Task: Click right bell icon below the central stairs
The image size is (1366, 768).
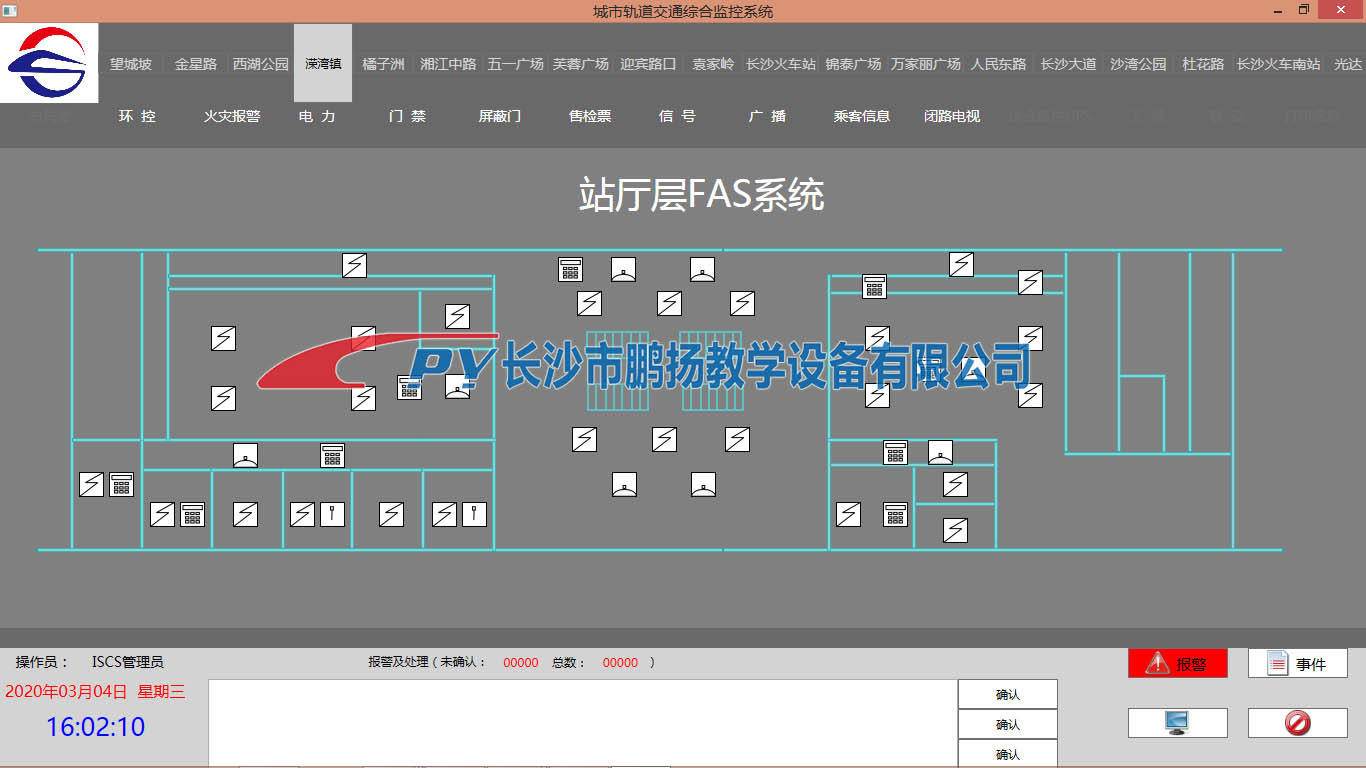Action: click(x=703, y=485)
